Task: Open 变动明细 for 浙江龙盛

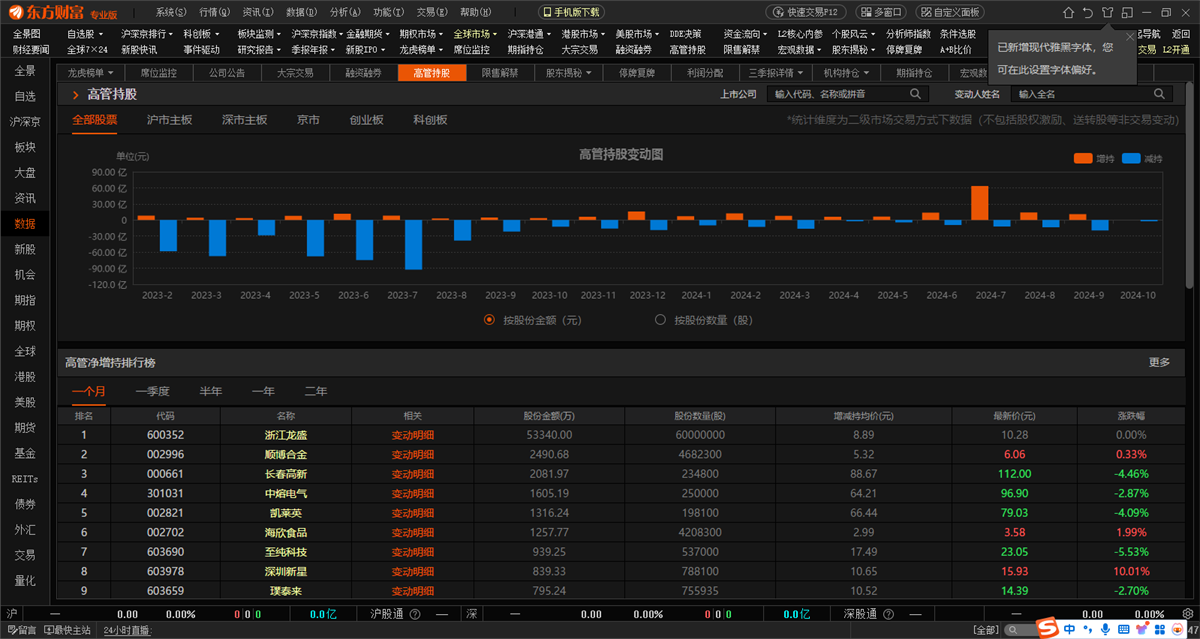Action: coord(413,435)
